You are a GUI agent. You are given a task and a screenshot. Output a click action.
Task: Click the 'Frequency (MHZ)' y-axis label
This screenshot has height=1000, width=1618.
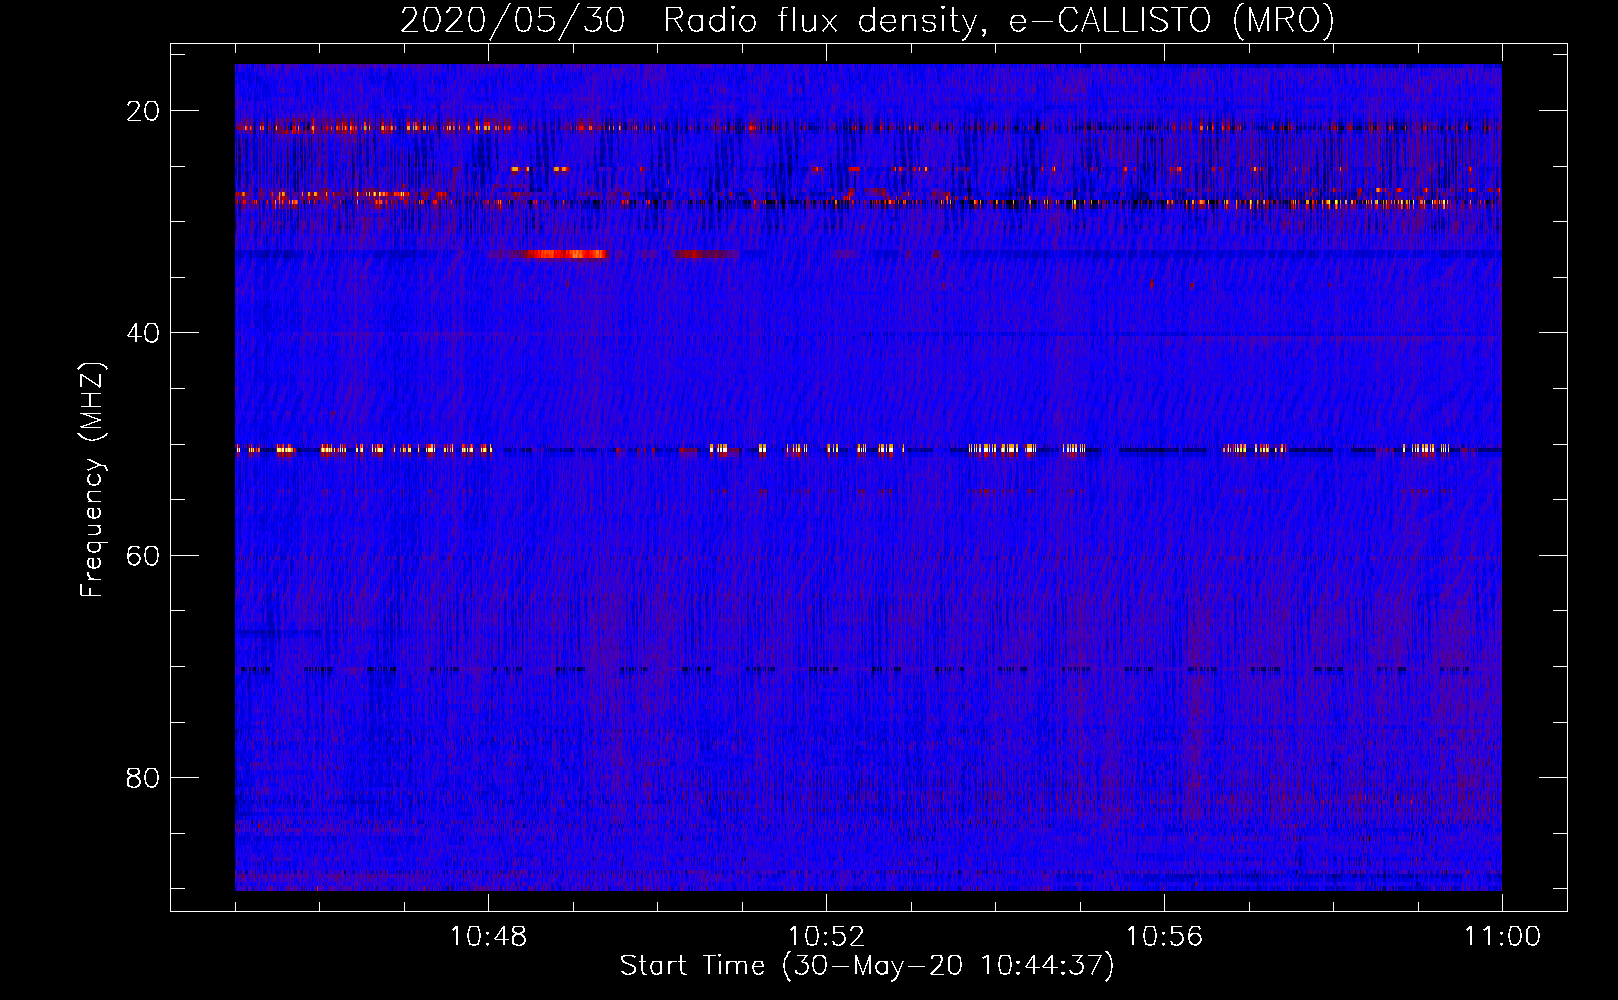92,480
